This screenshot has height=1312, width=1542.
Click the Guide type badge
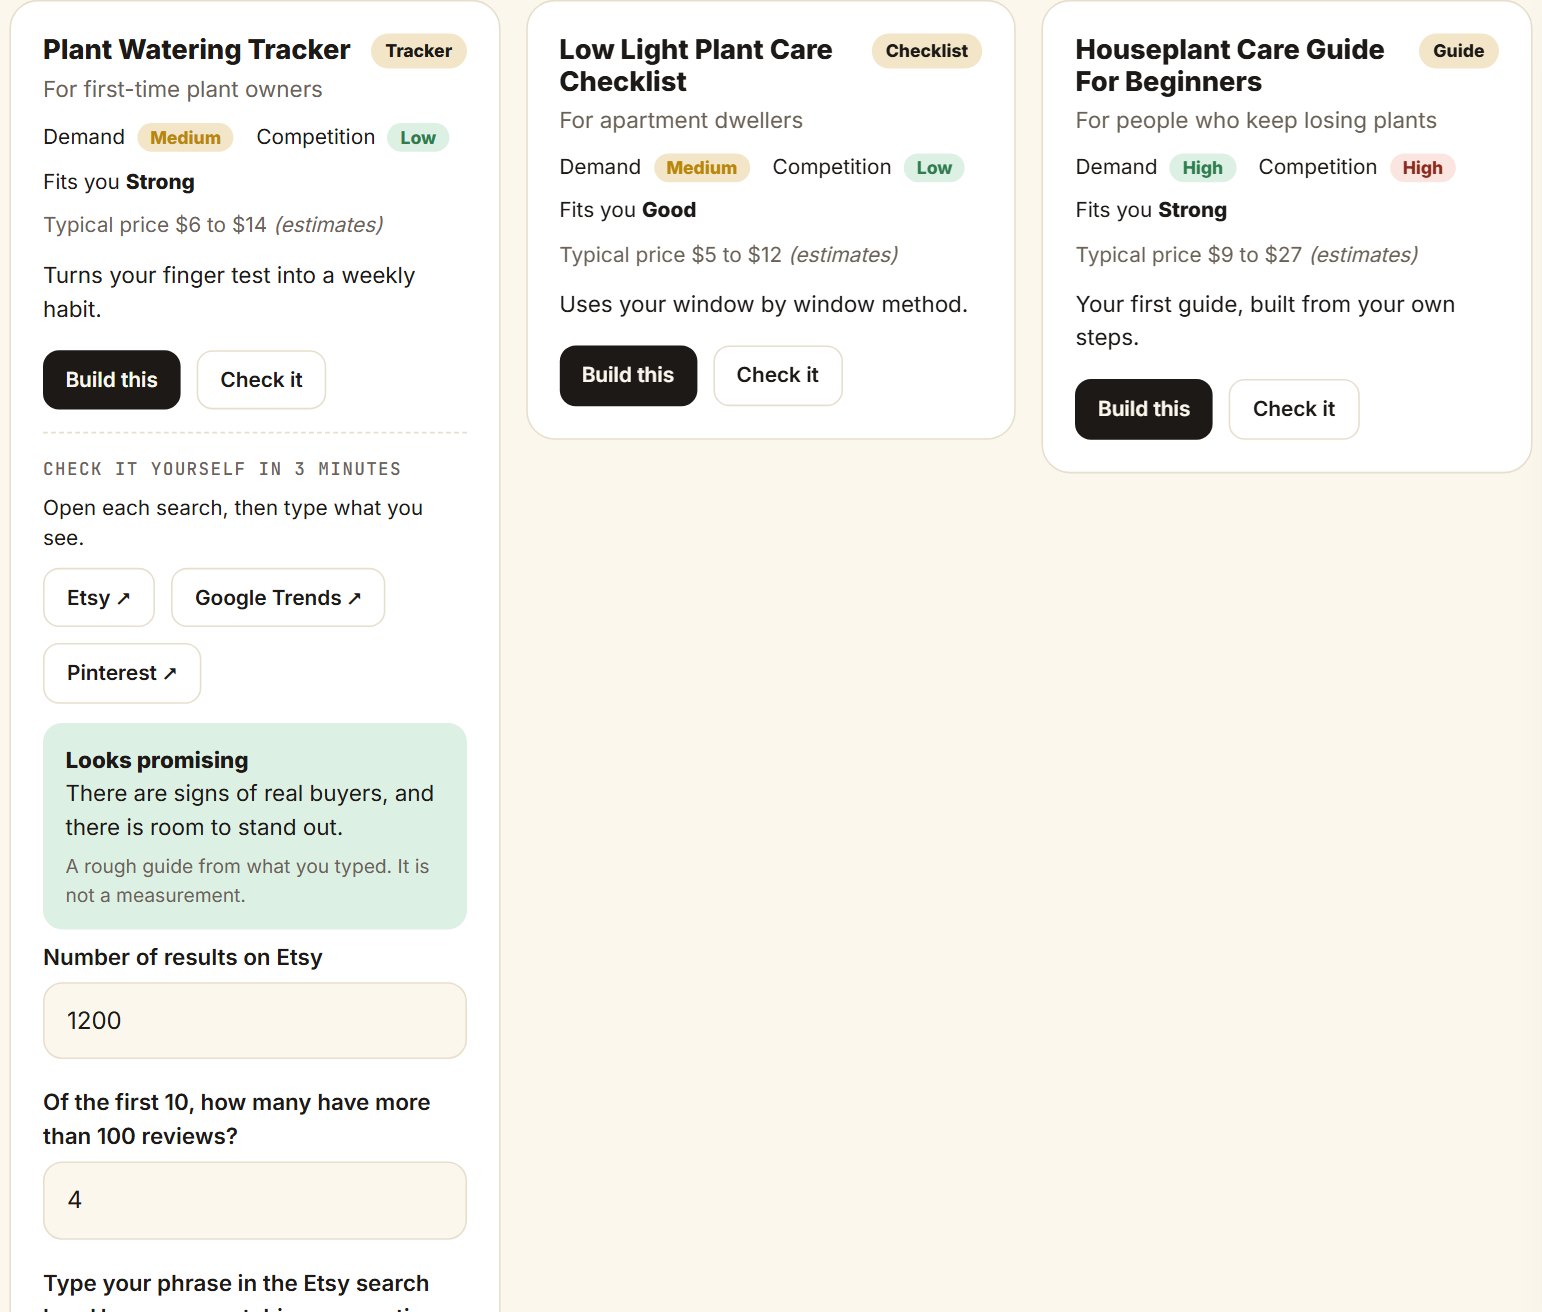coord(1459,51)
